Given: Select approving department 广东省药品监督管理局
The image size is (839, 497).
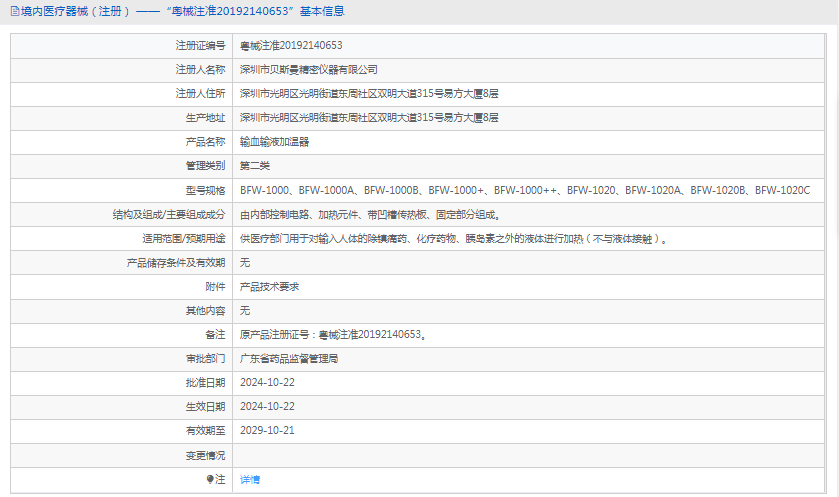Looking at the screenshot, I should (x=289, y=359).
